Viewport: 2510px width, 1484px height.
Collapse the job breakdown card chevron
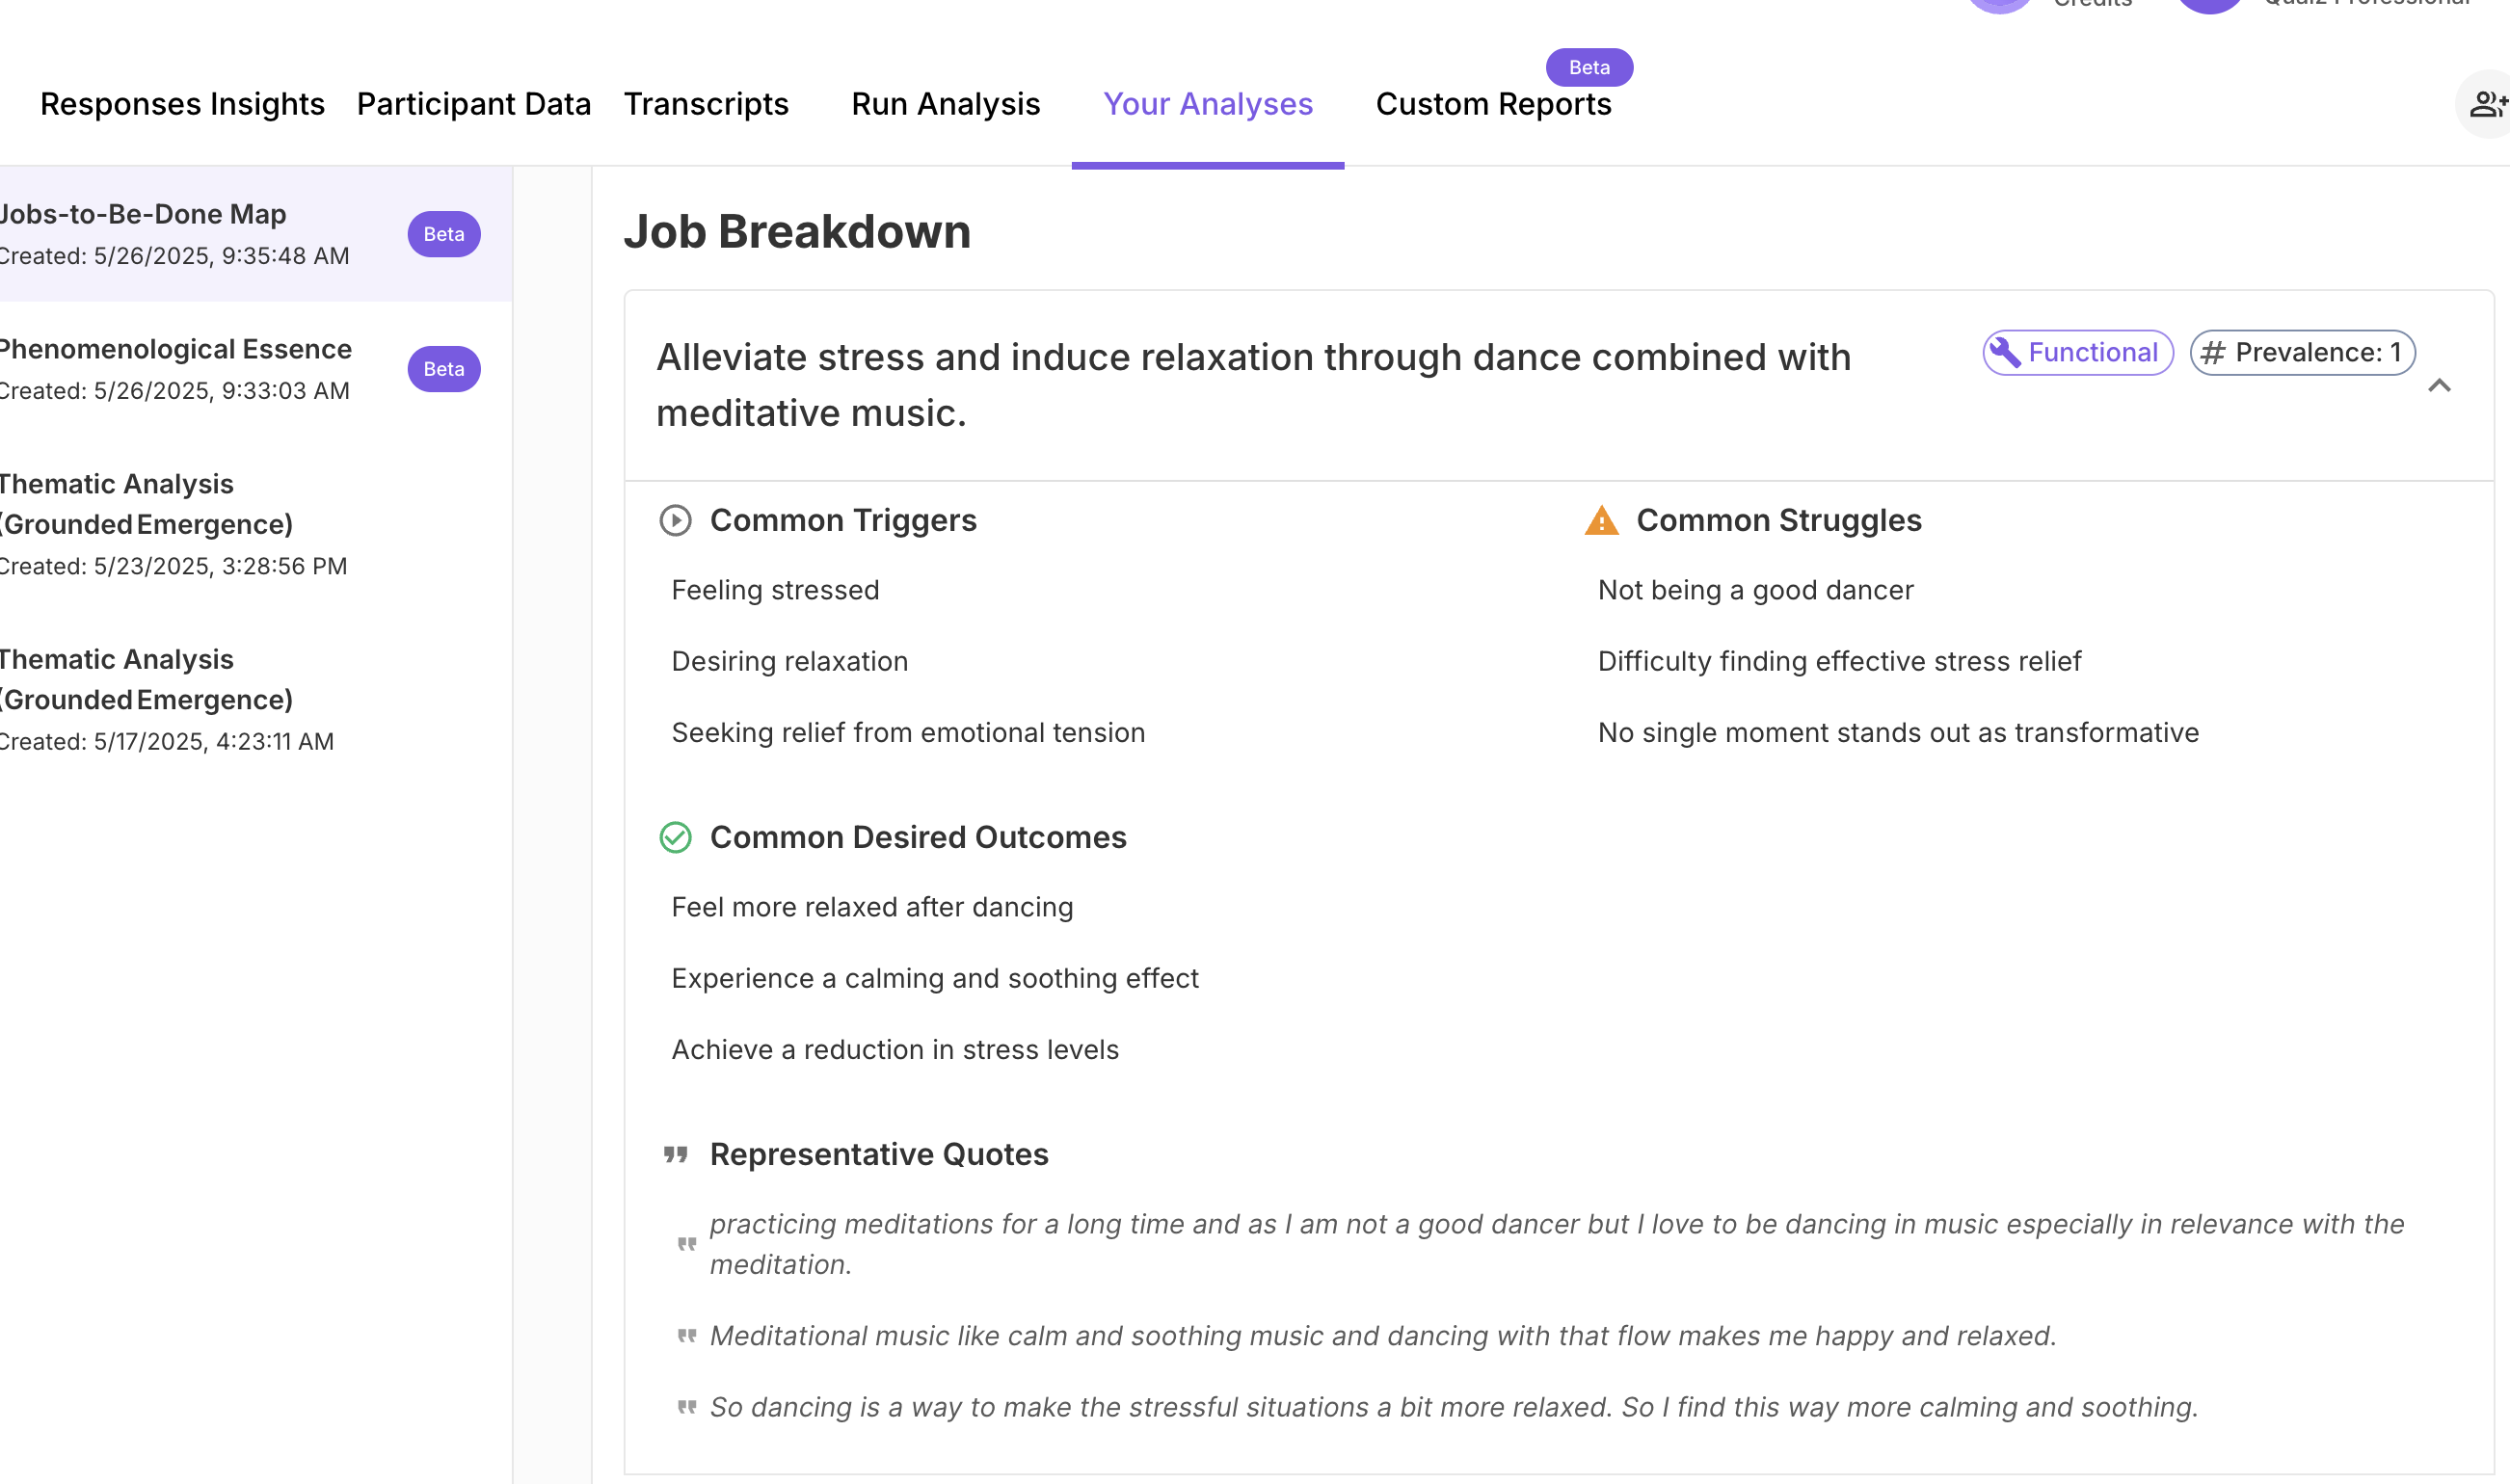(x=2439, y=386)
